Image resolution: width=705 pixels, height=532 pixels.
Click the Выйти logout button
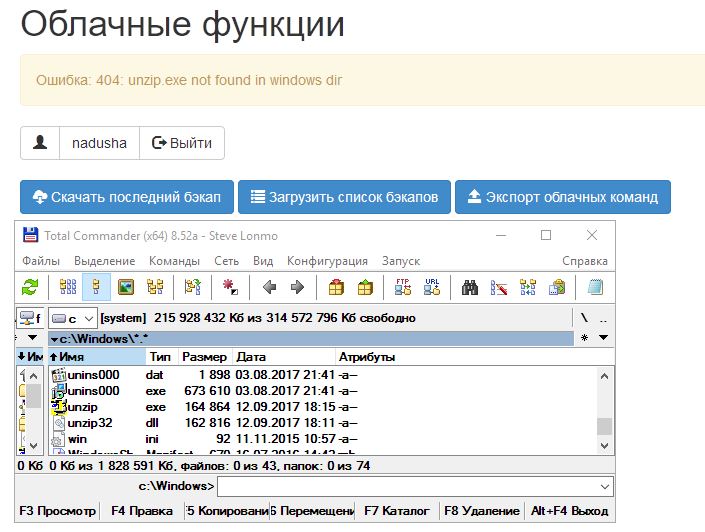pos(182,143)
